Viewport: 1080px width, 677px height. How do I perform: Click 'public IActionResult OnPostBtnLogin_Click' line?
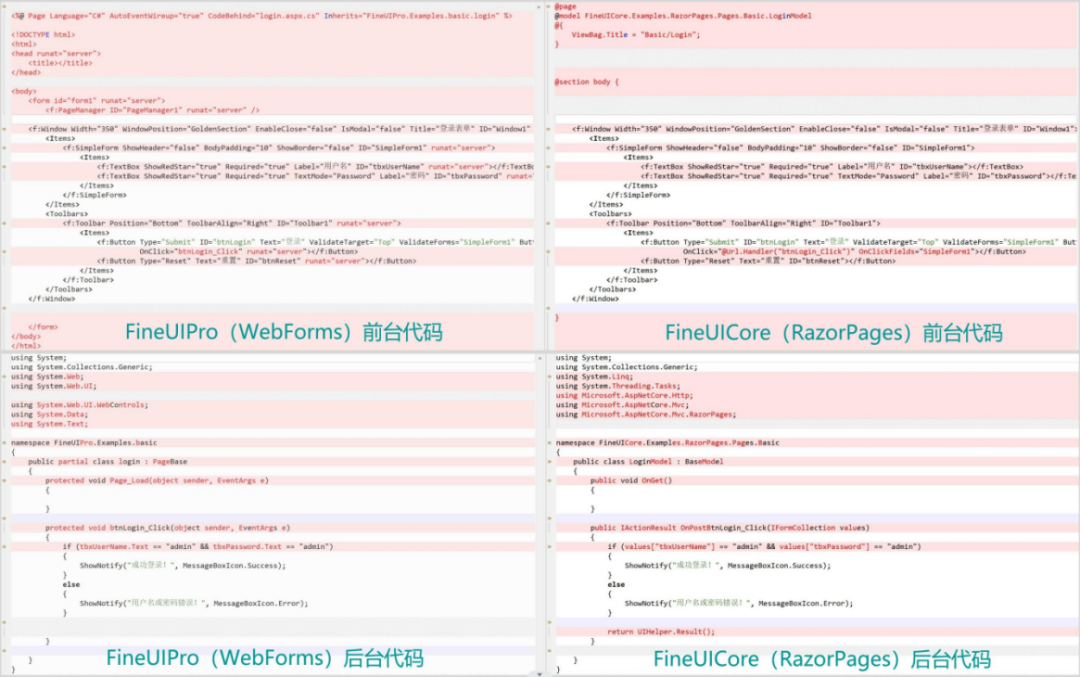tap(730, 528)
